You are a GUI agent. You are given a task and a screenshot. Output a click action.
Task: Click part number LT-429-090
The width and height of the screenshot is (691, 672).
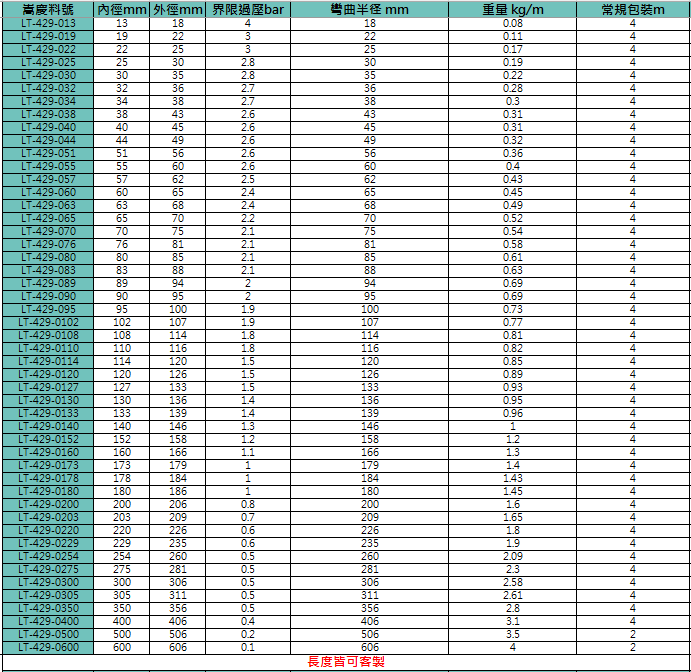[48, 296]
